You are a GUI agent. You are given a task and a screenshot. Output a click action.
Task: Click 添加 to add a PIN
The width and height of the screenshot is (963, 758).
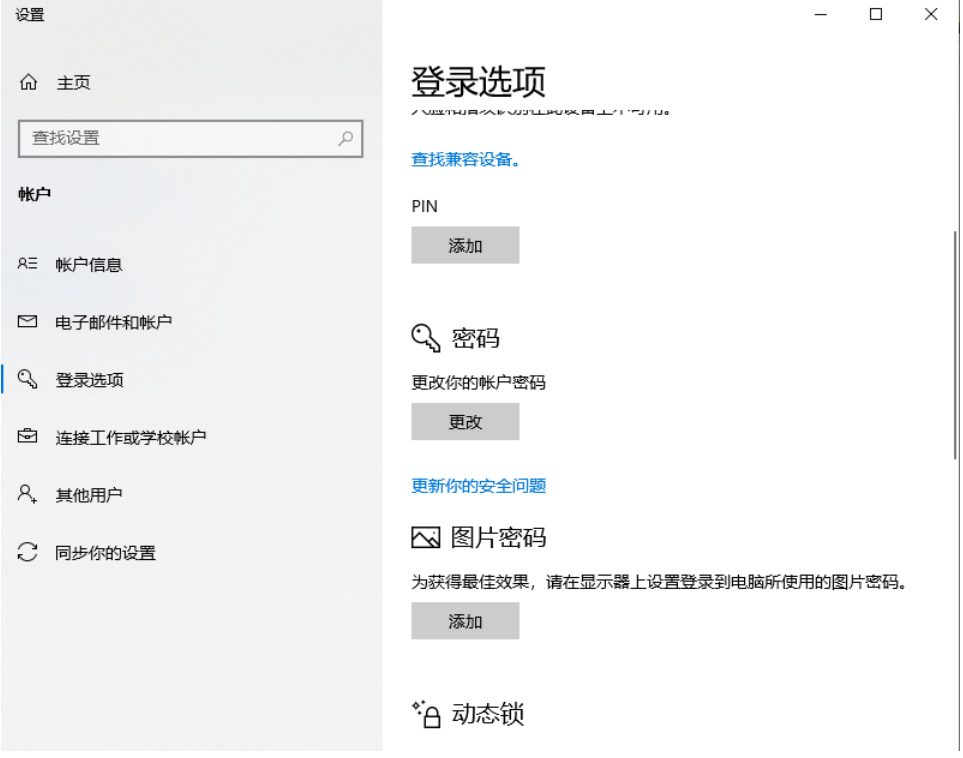465,245
